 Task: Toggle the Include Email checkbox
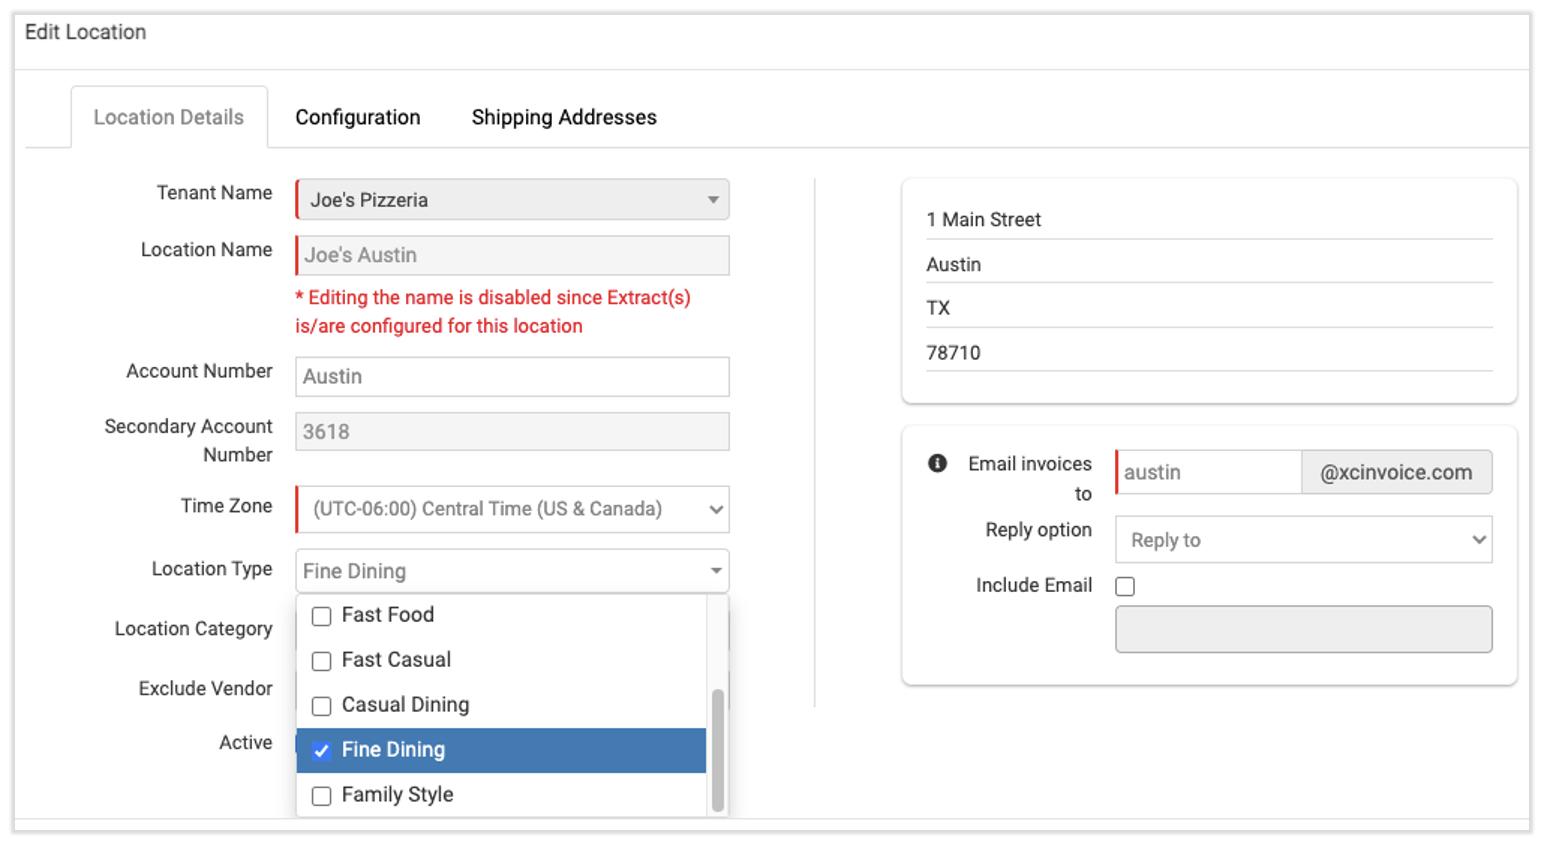coord(1125,587)
